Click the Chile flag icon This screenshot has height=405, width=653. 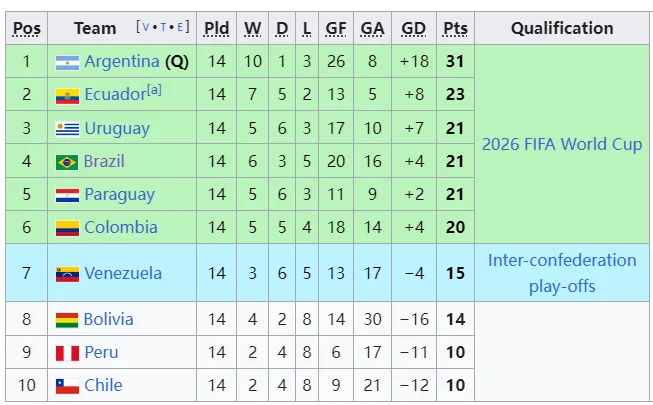click(67, 386)
